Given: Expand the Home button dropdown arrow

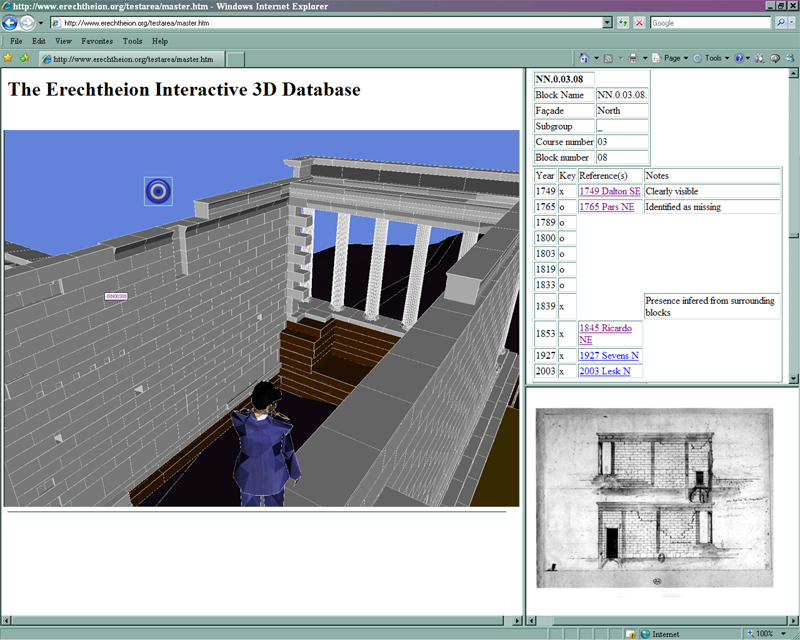Looking at the screenshot, I should [x=596, y=58].
